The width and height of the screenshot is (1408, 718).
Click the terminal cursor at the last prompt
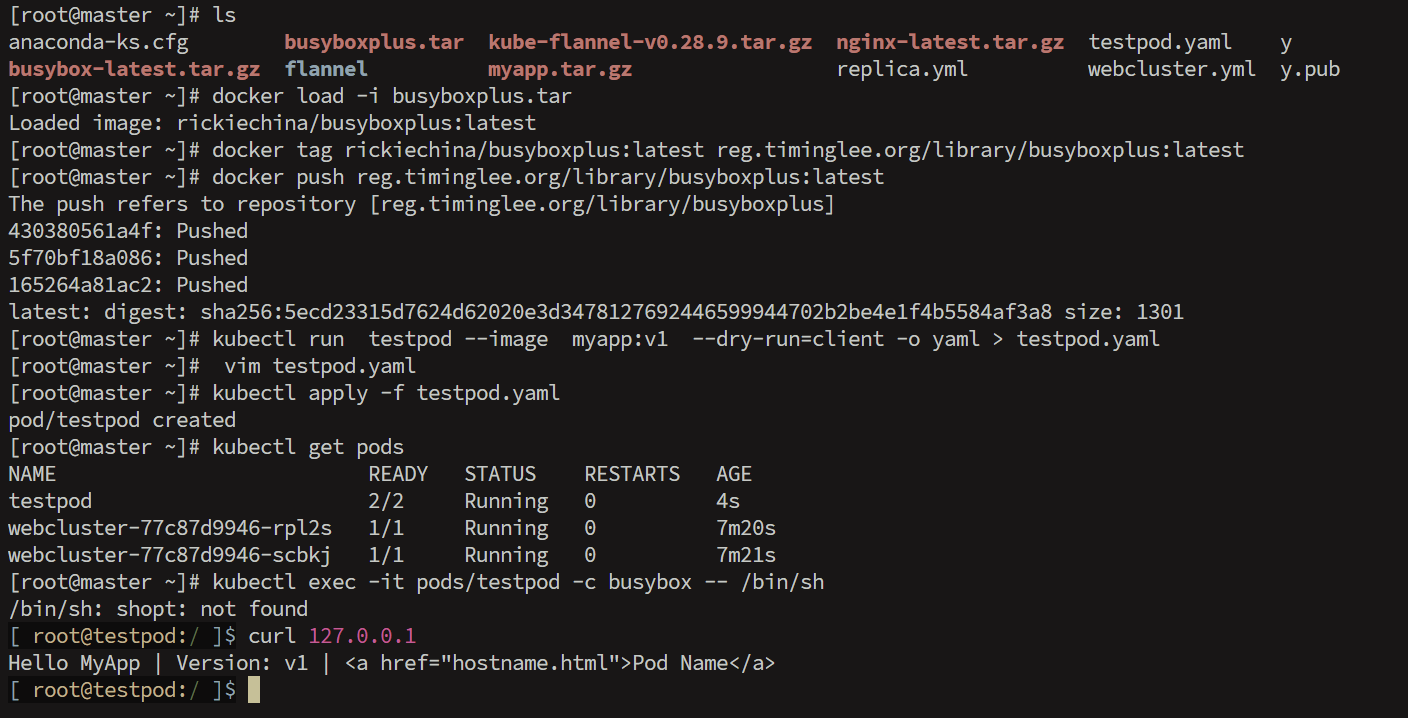pos(254,690)
